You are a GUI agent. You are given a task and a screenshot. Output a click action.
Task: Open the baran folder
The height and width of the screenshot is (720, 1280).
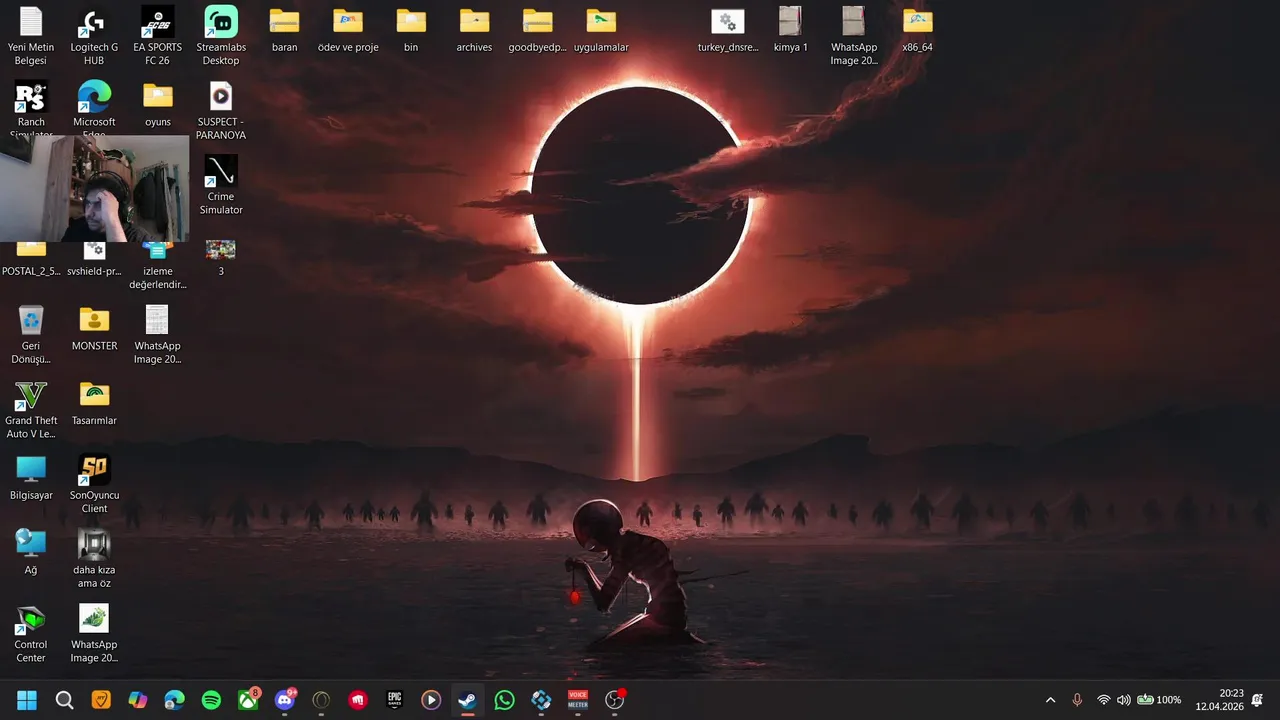tap(284, 30)
